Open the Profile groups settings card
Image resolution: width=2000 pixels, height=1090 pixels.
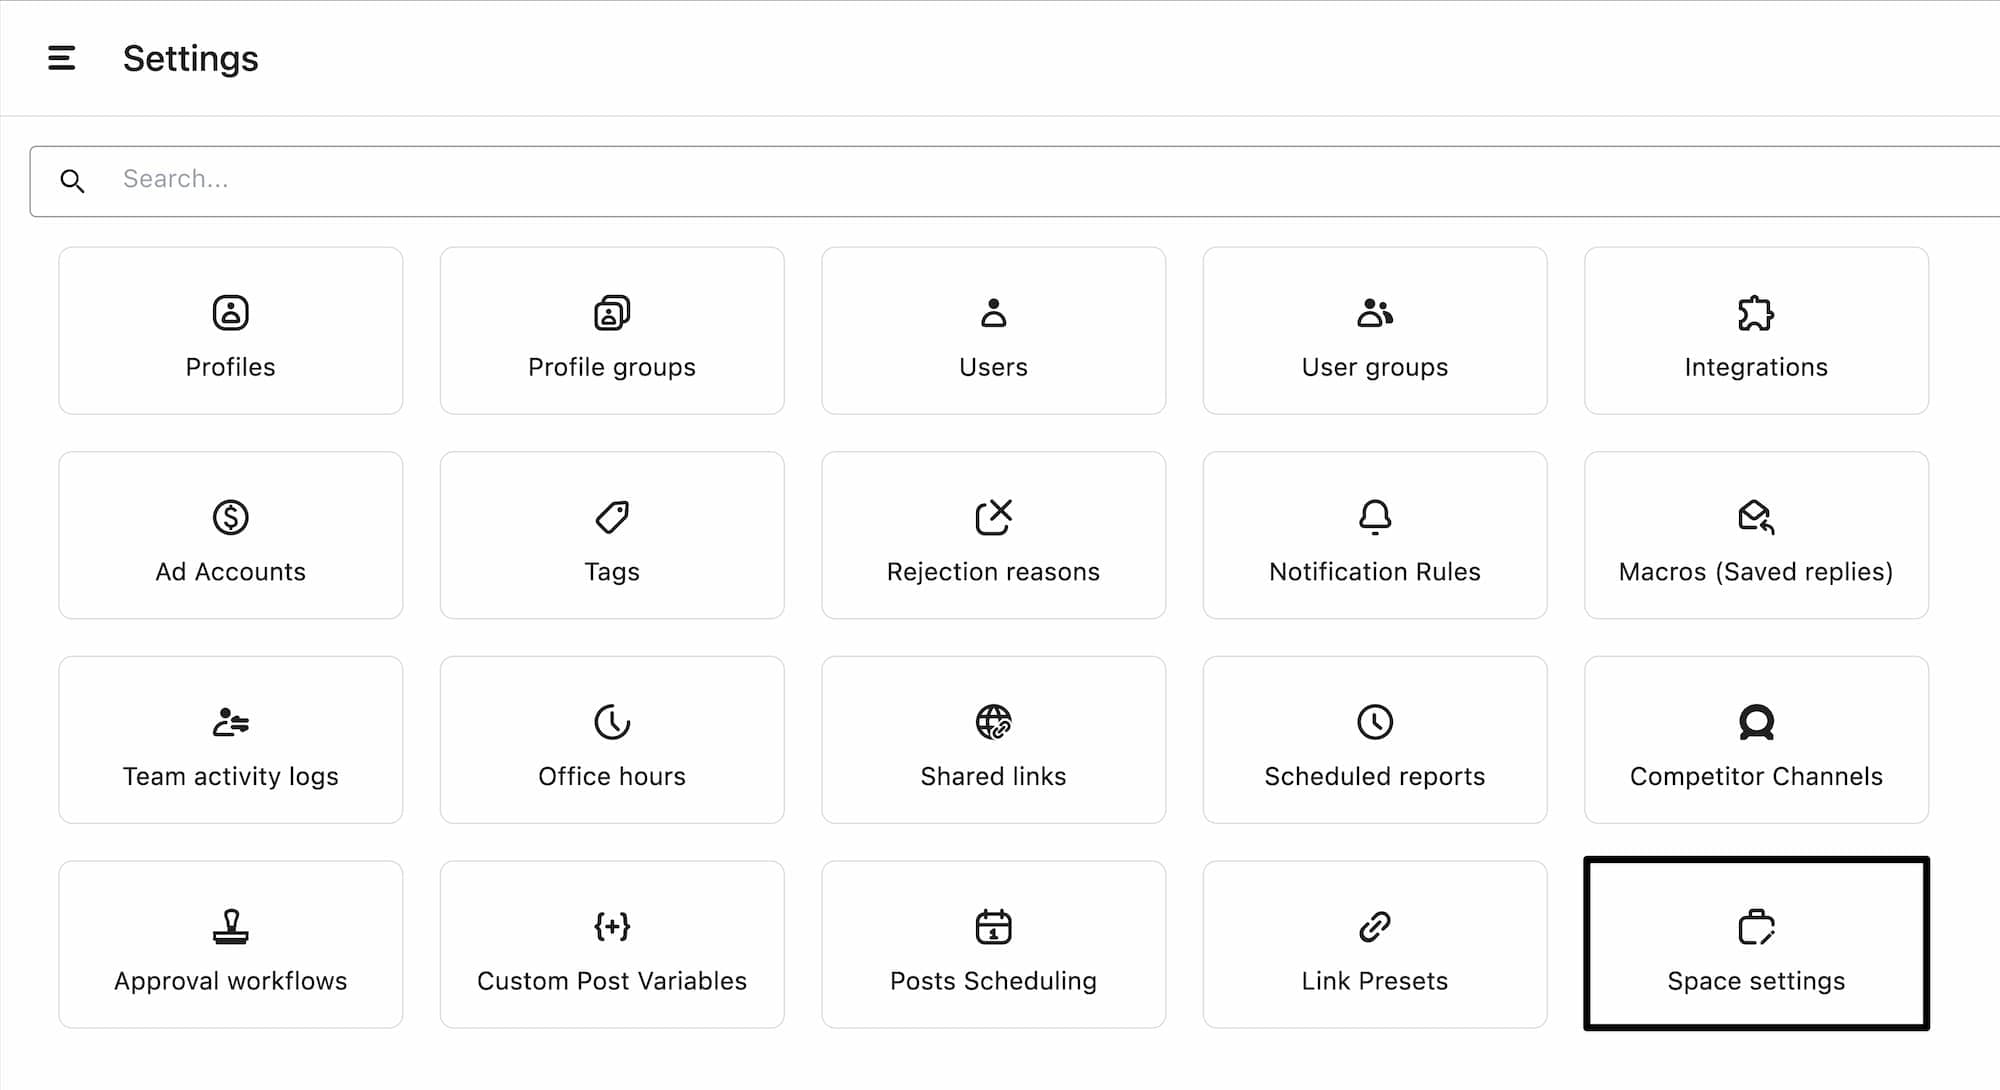click(x=612, y=331)
